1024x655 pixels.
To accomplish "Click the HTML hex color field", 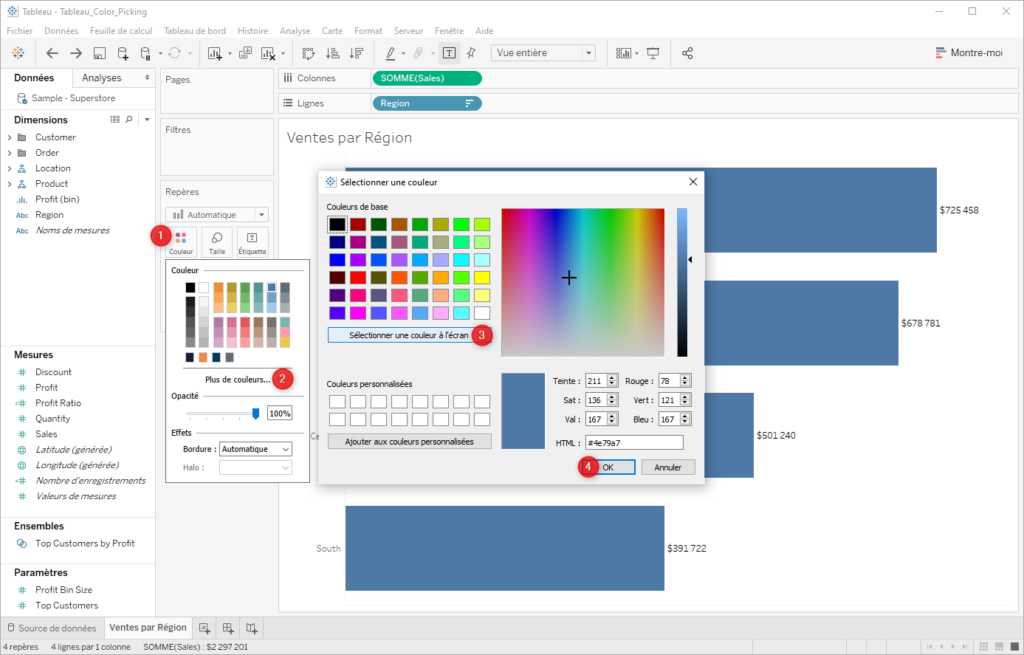I will tap(634, 443).
